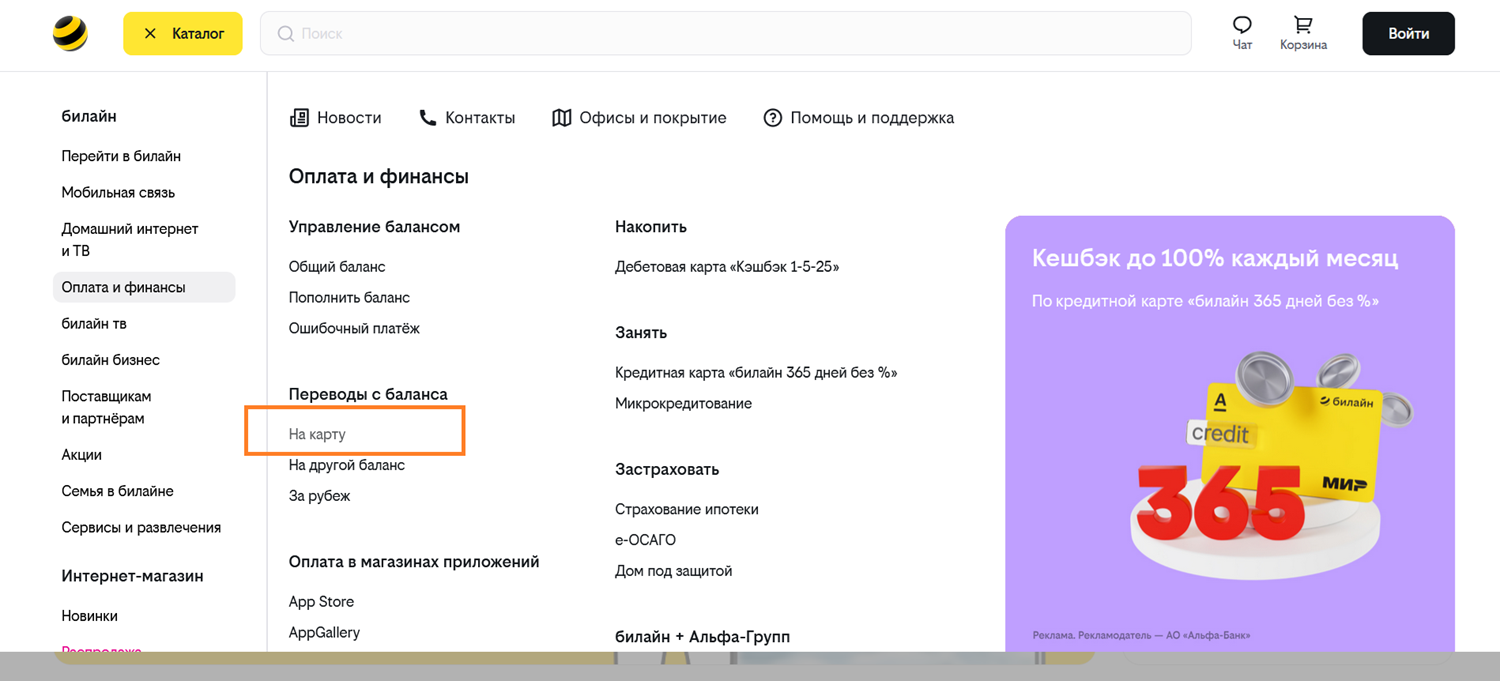Click the билайн + Альфа-Групп heading
Viewport: 1500px width, 681px height.
[x=702, y=637]
